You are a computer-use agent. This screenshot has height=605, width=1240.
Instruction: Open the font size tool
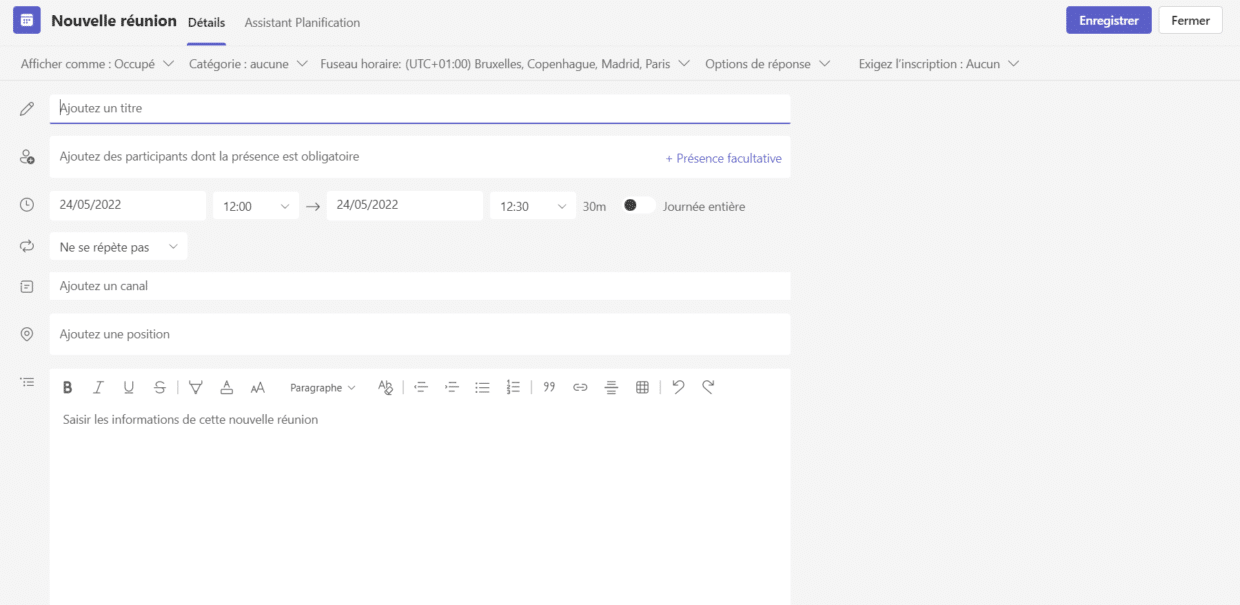pyautogui.click(x=258, y=388)
